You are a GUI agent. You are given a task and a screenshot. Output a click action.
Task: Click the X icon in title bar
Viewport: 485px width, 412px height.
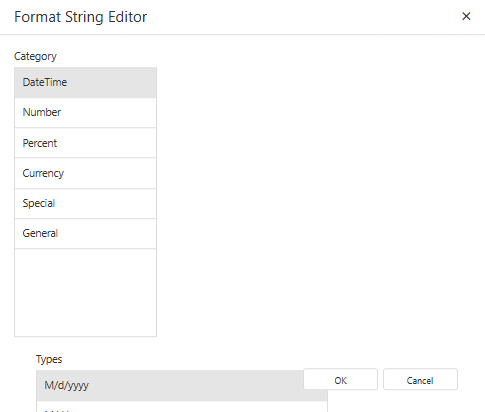(x=466, y=16)
